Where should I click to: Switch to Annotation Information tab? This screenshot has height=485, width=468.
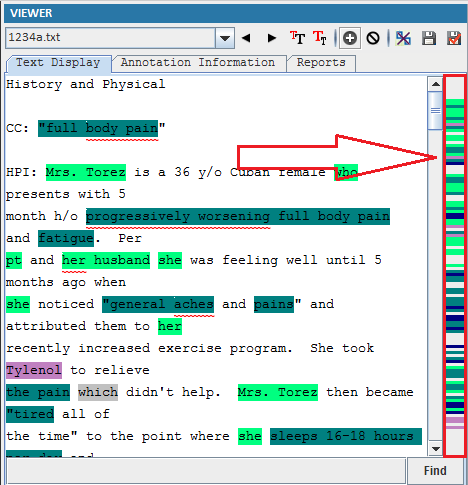[x=199, y=63]
